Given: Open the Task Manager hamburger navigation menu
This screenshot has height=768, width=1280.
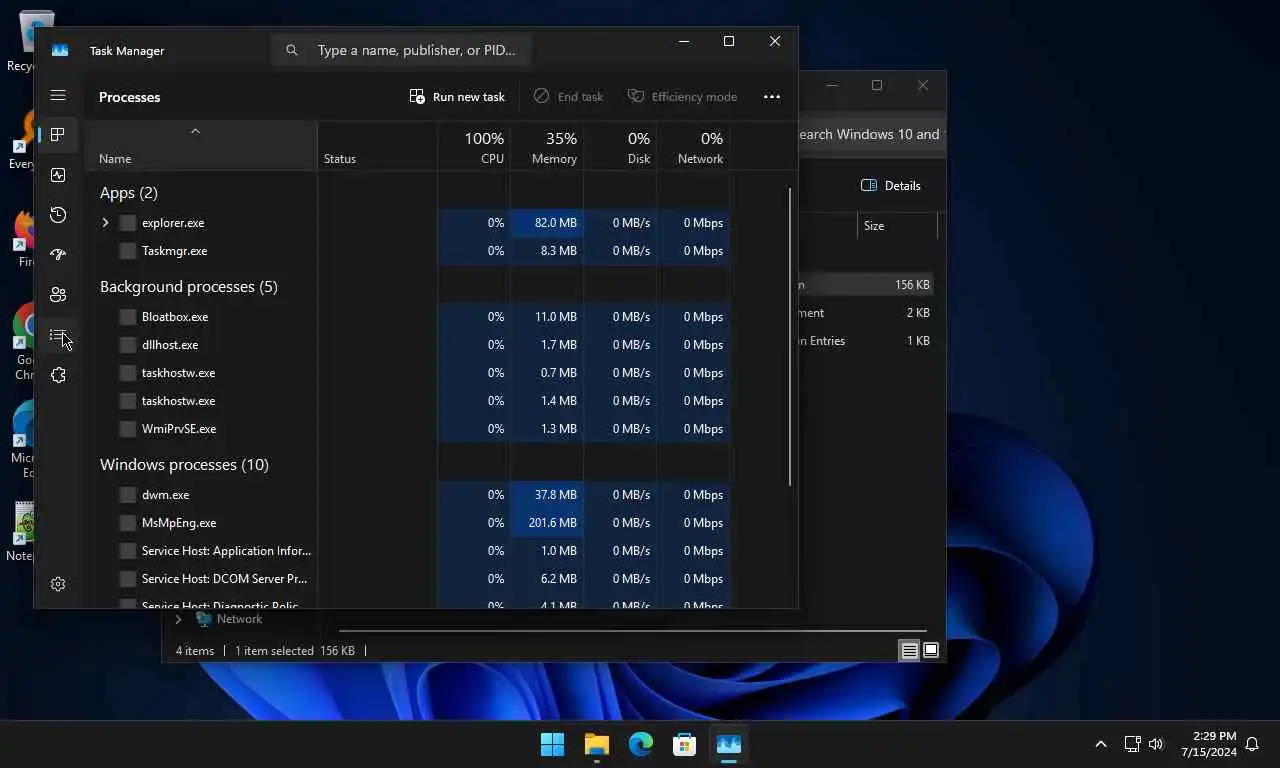Looking at the screenshot, I should coord(58,95).
